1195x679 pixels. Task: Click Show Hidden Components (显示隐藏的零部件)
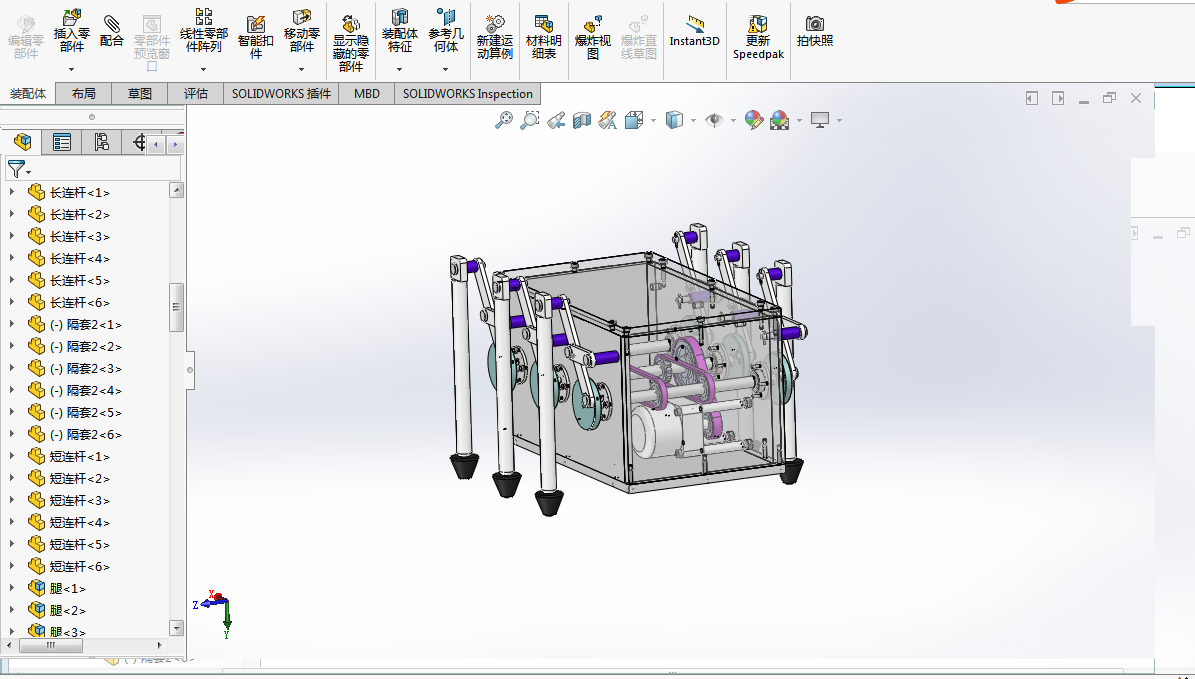351,40
